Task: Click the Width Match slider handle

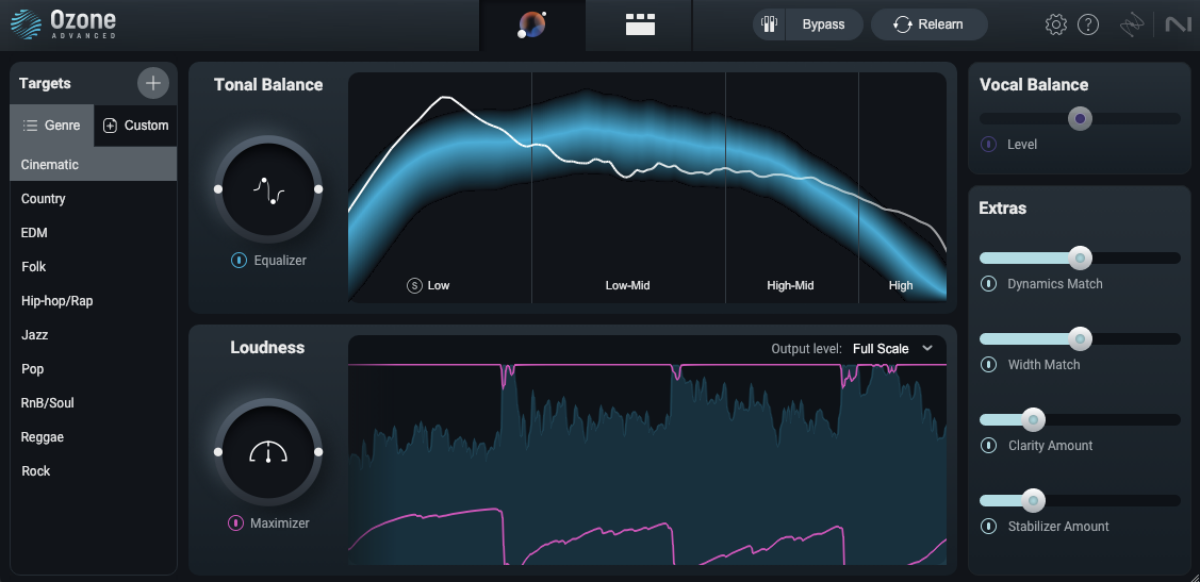Action: click(1079, 338)
